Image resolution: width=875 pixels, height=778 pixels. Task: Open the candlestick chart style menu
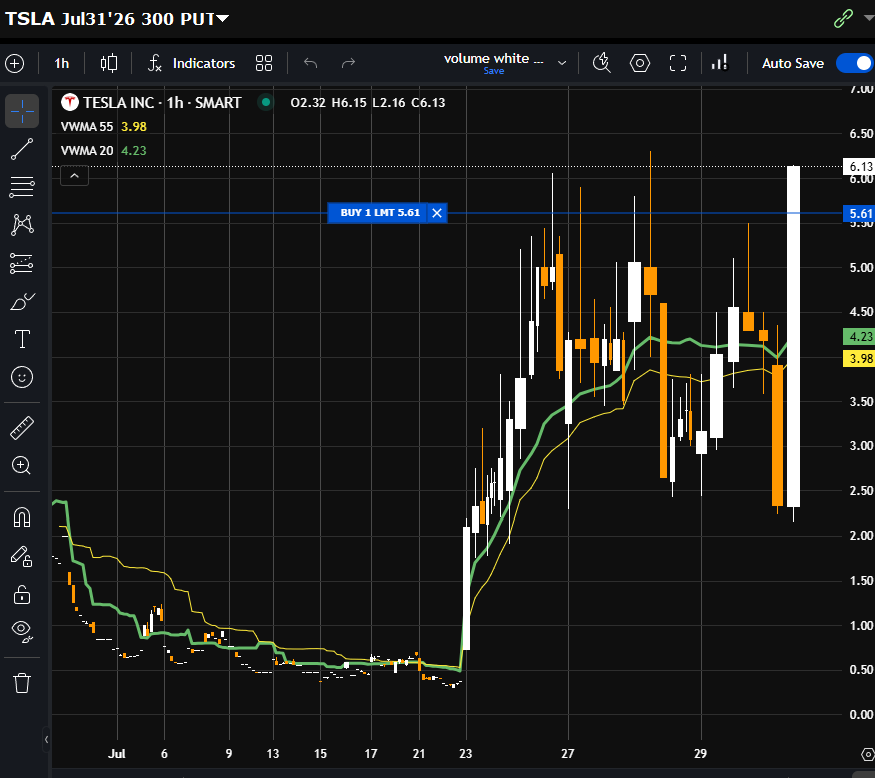[109, 63]
